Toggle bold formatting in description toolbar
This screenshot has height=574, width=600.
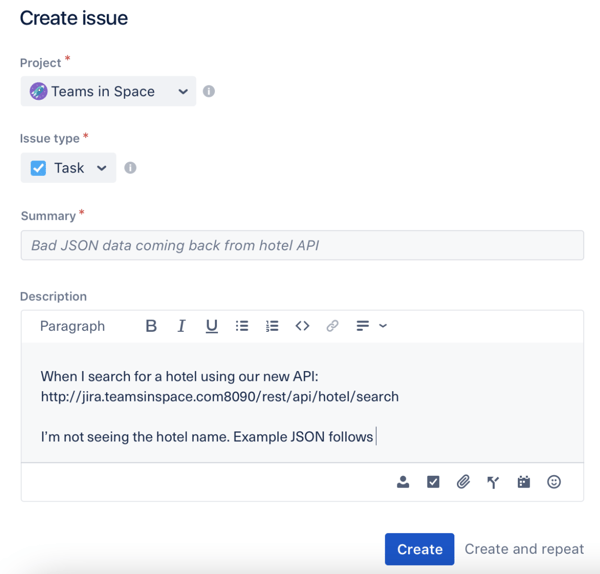151,326
